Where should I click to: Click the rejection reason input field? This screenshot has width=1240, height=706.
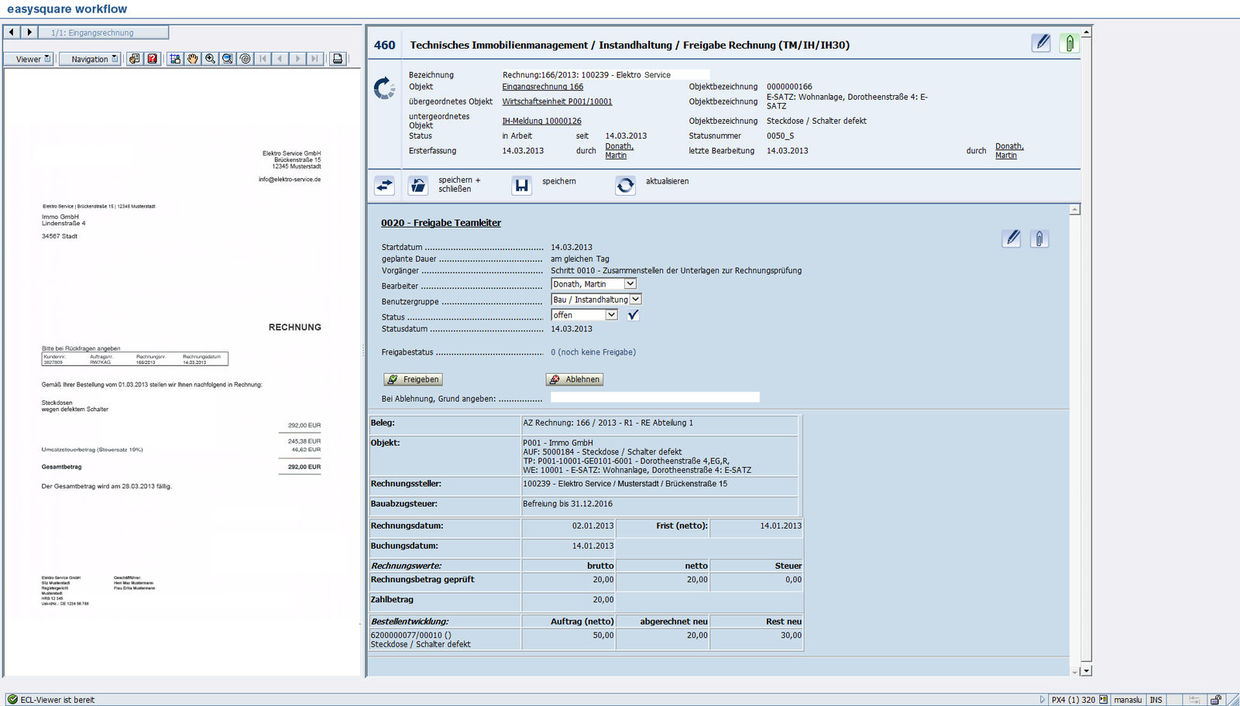tap(654, 397)
